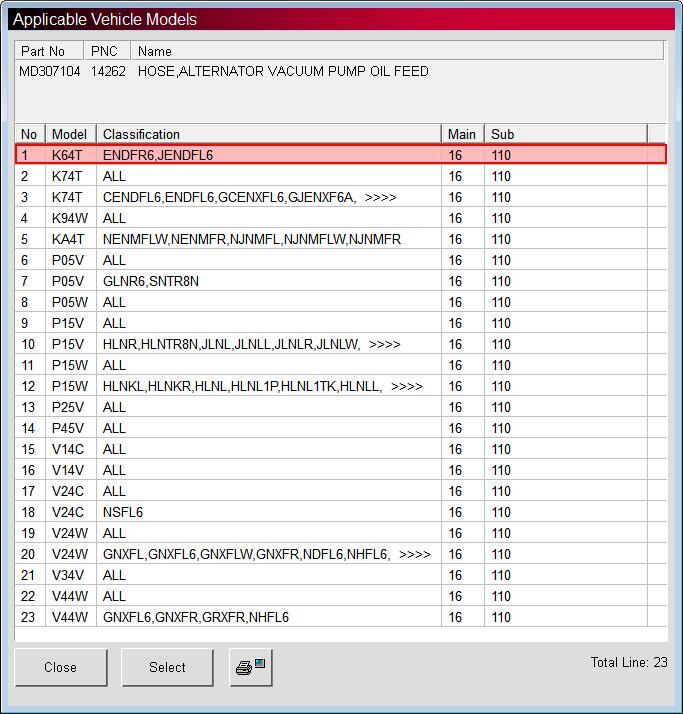
Task: Select row 14 P45V ALL
Action: (x=341, y=428)
